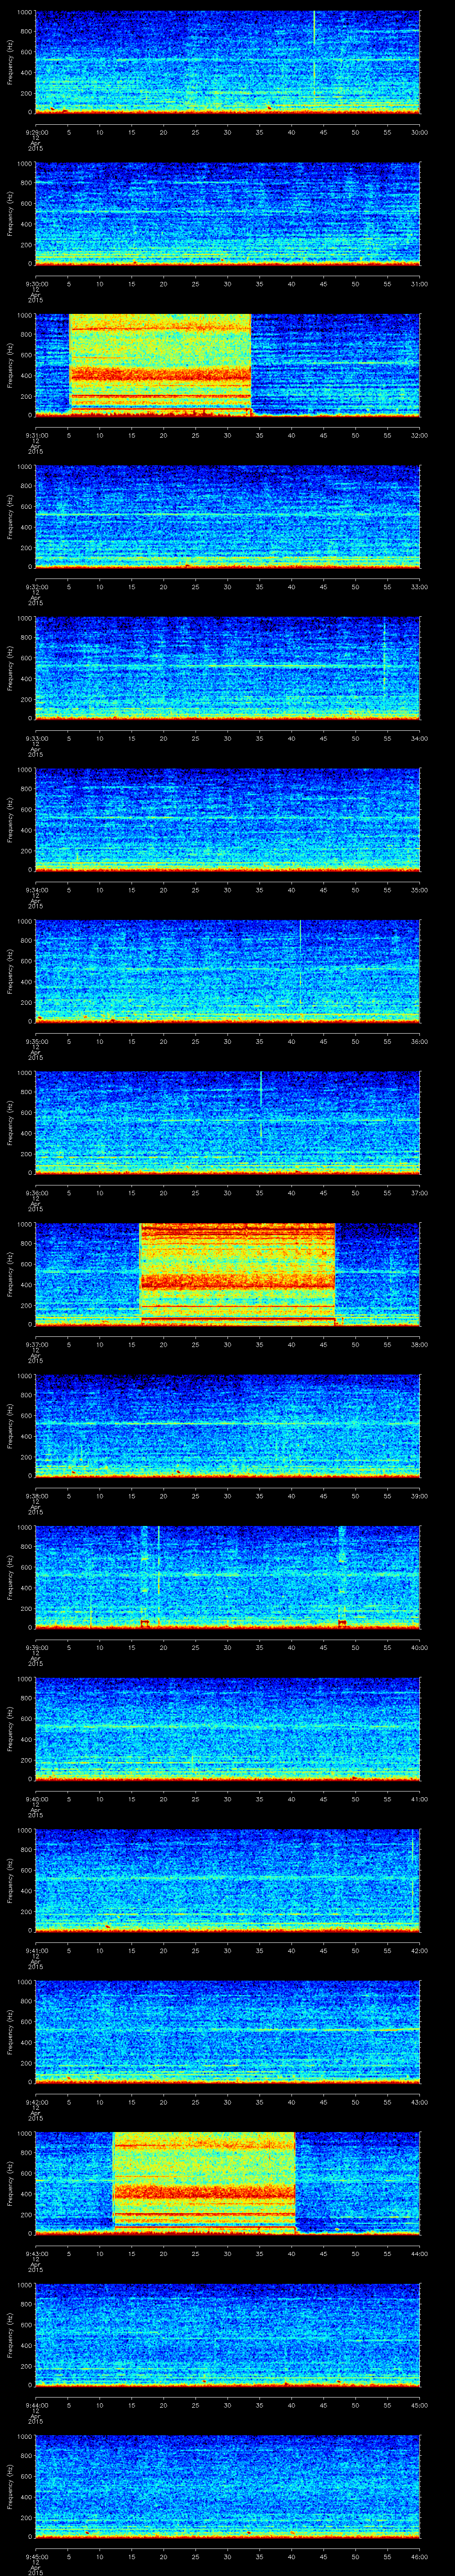Click the spectrogram panel starting at 9:33:00
Image resolution: width=455 pixels, height=2576 pixels.
pos(228,669)
